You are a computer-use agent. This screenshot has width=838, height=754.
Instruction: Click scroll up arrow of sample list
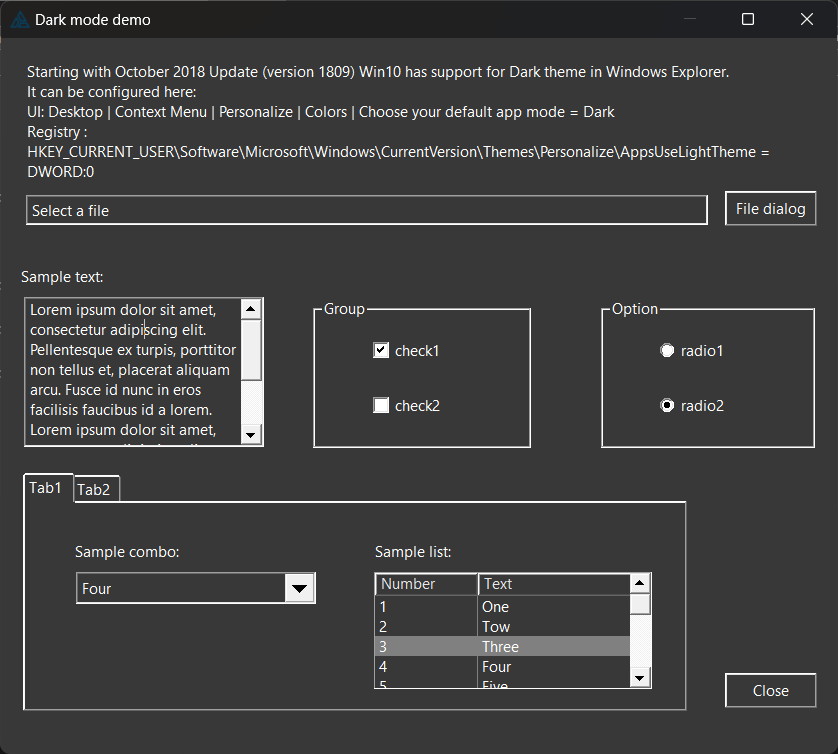pyautogui.click(x=640, y=583)
